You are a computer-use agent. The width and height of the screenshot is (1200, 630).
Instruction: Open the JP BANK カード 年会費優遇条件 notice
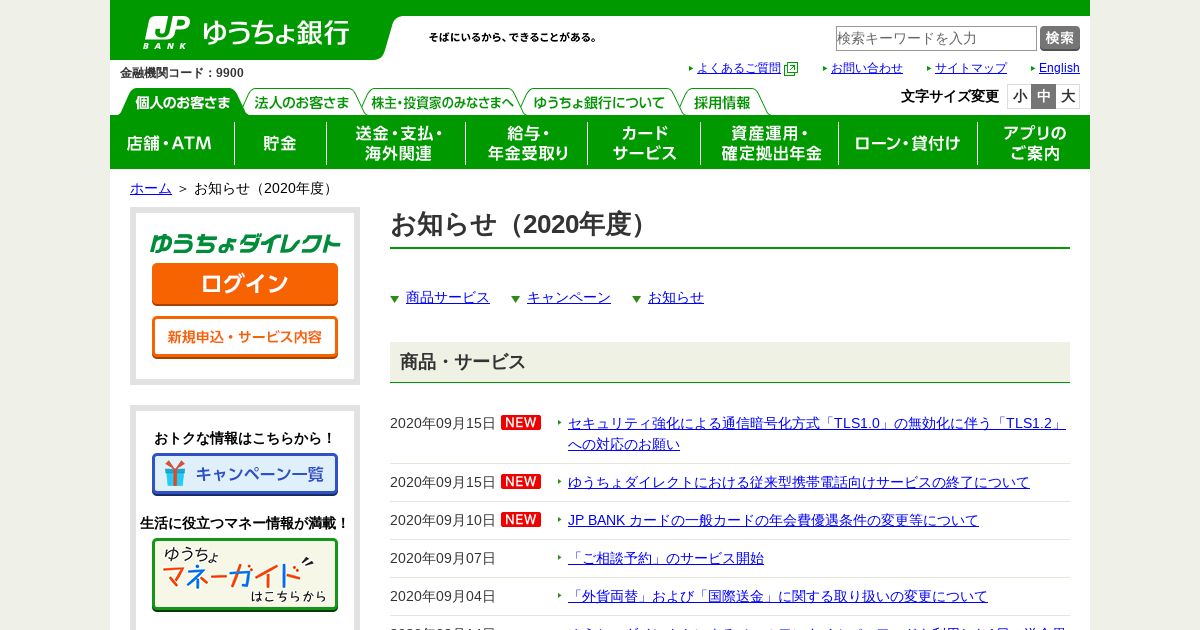(773, 520)
